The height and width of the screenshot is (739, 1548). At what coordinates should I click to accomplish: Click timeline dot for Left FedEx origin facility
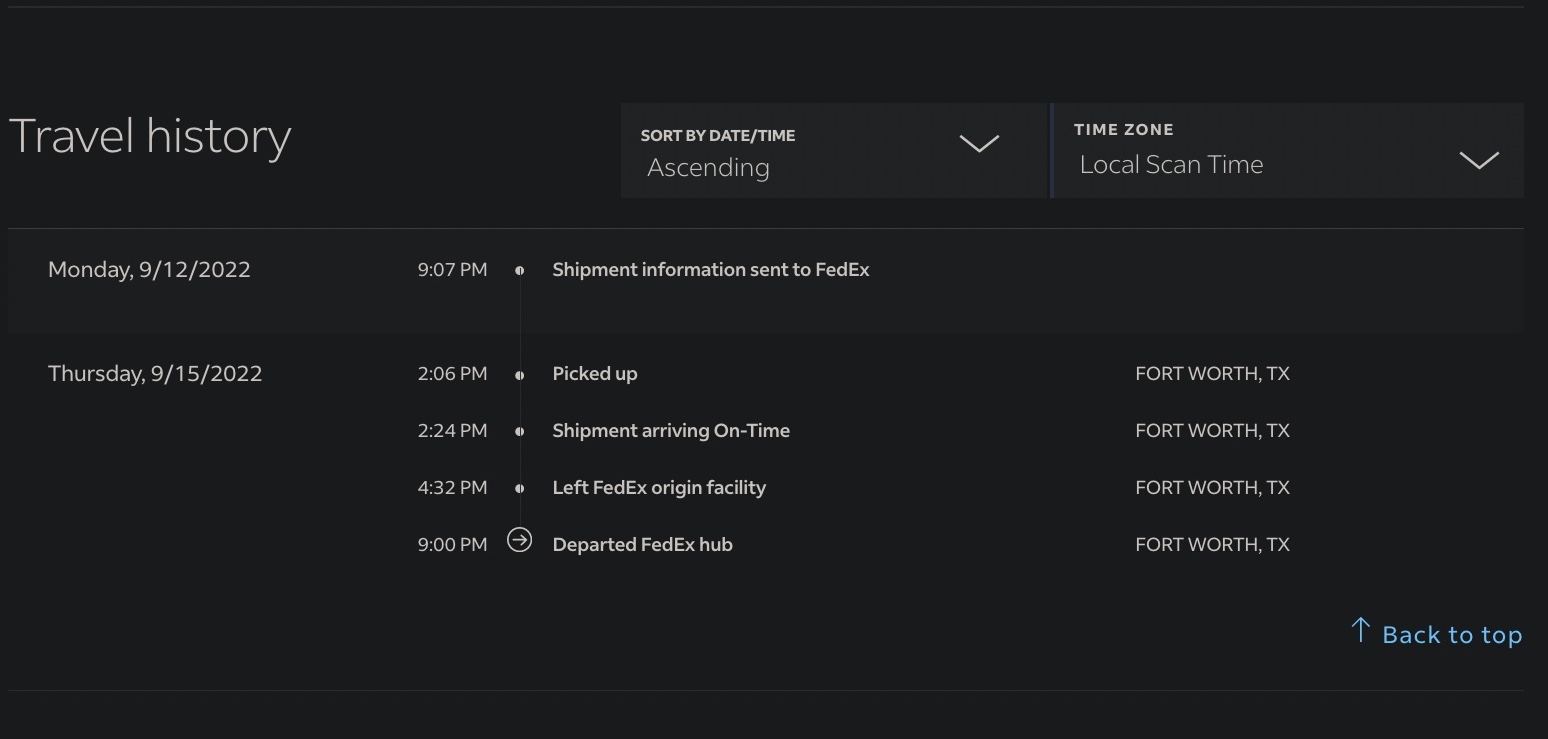point(519,488)
